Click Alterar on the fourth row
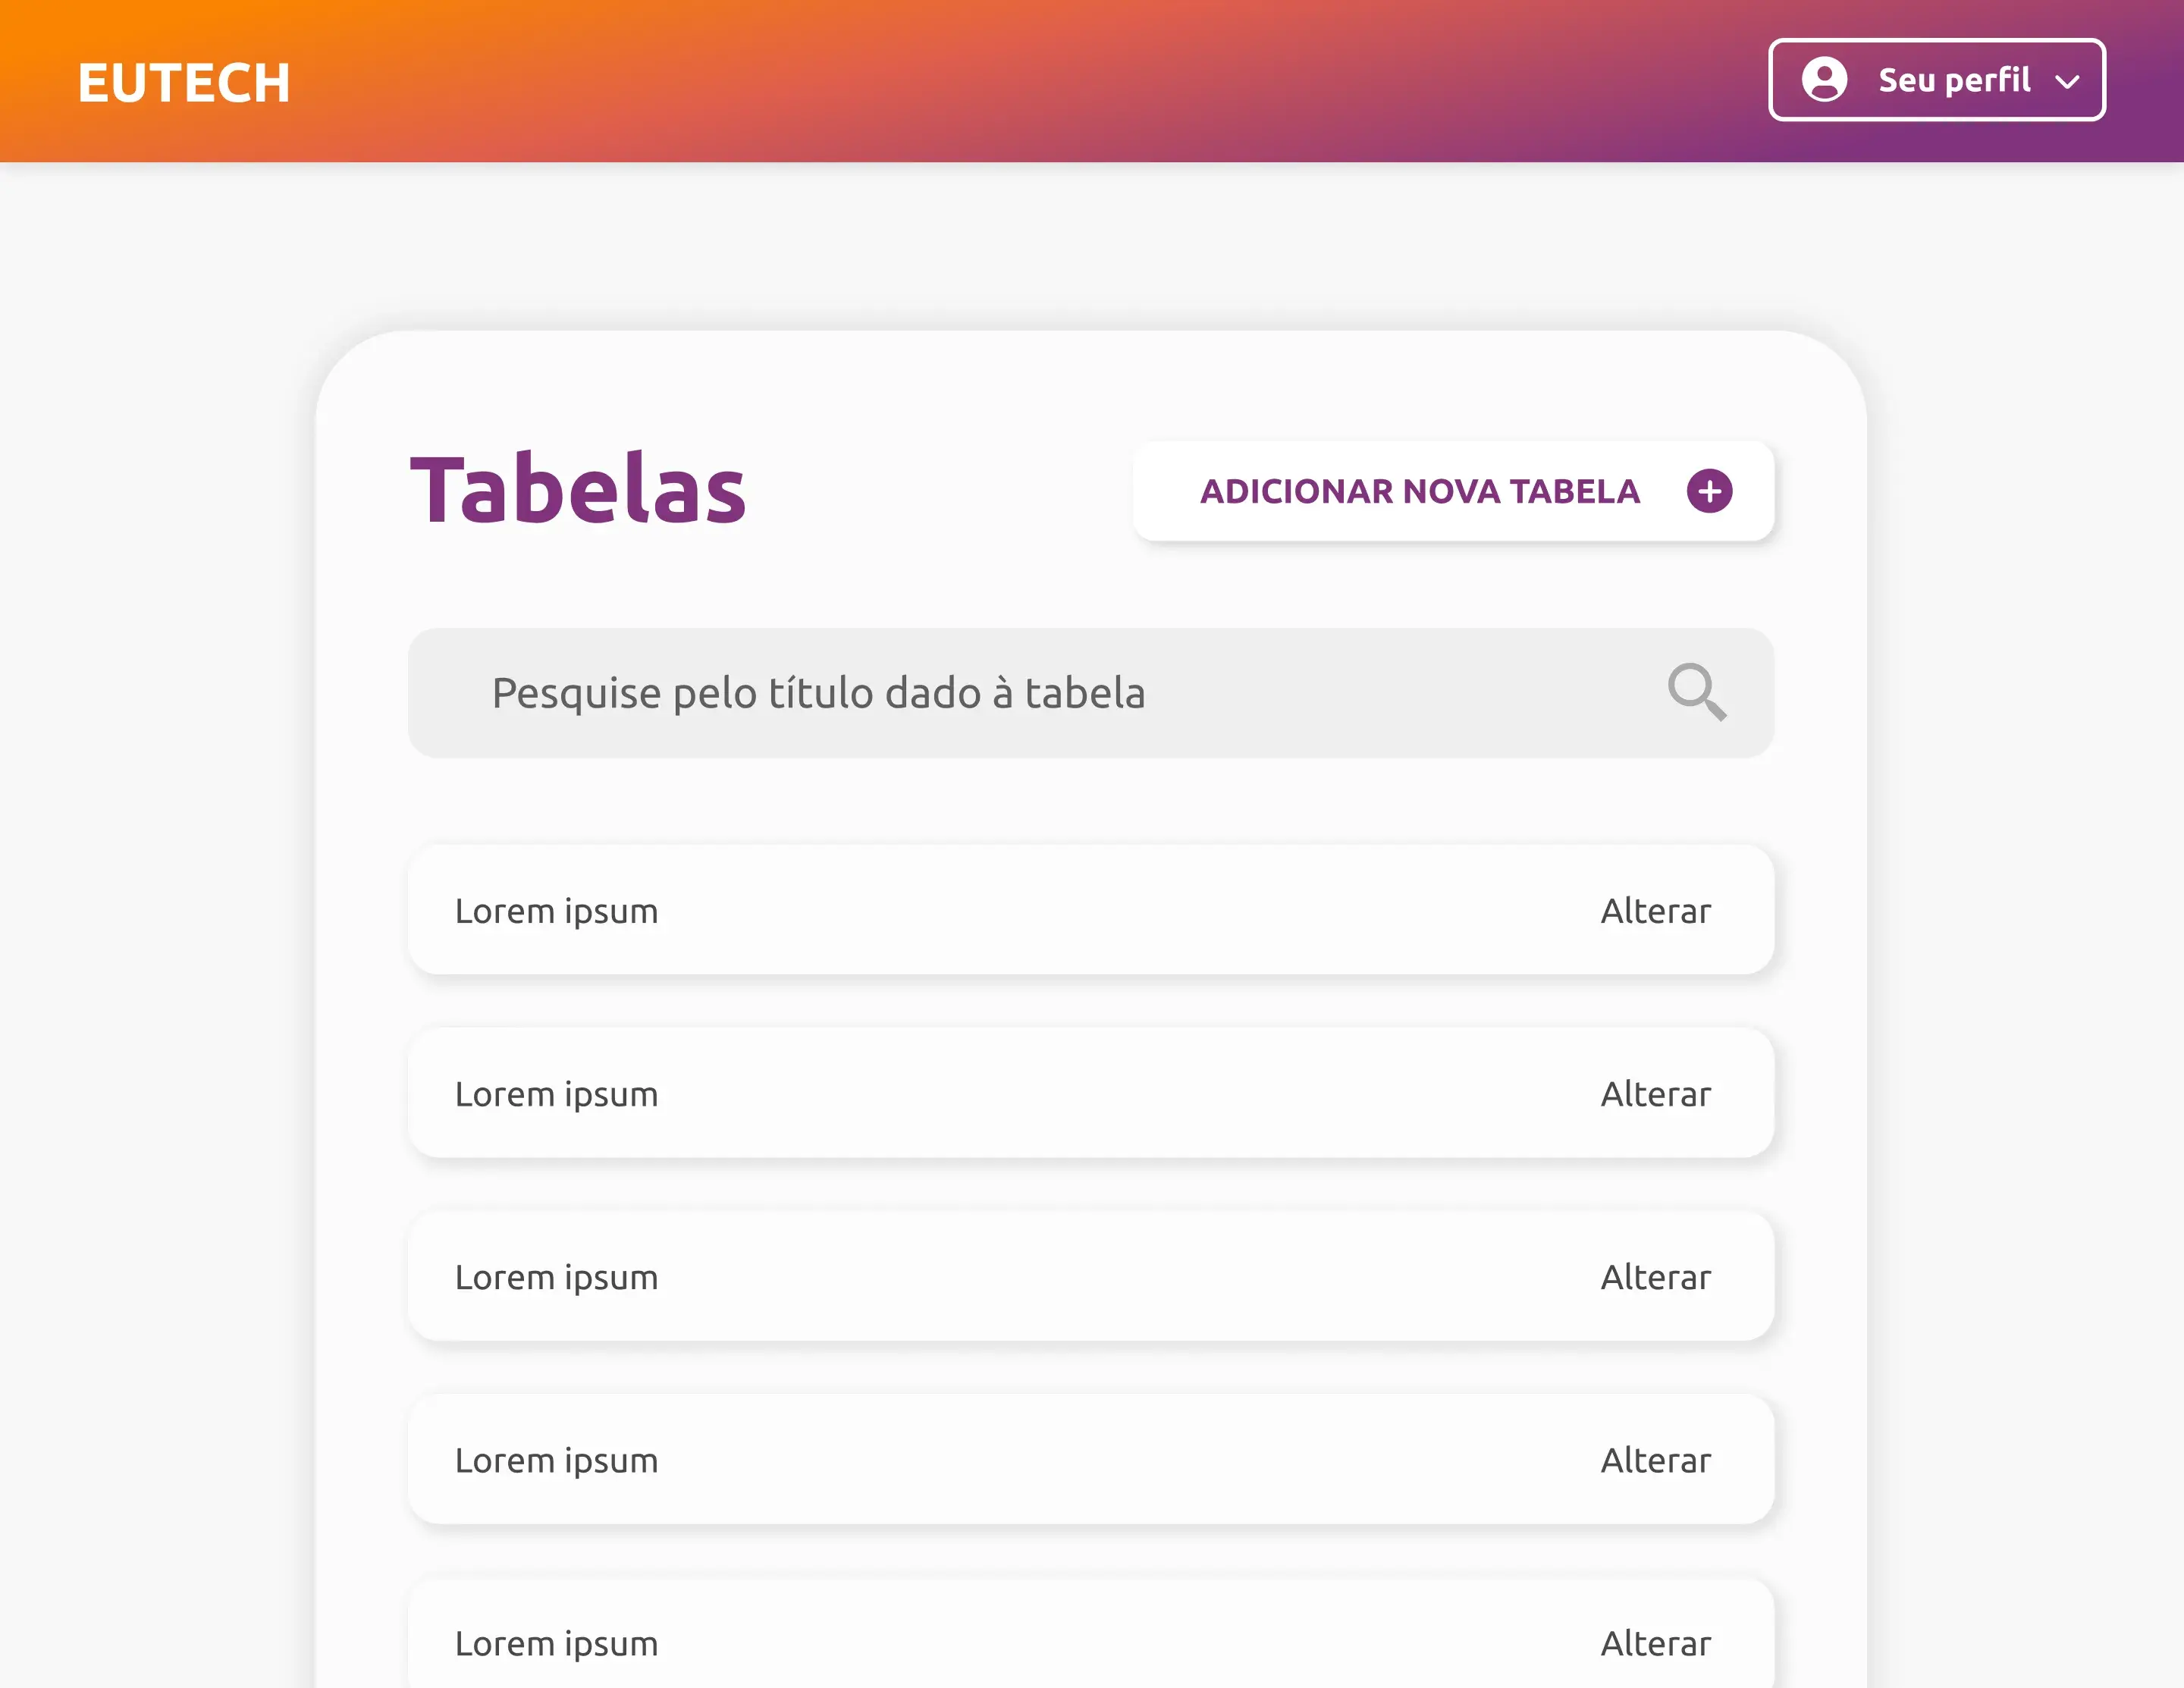The height and width of the screenshot is (1688, 2184). click(1655, 1460)
